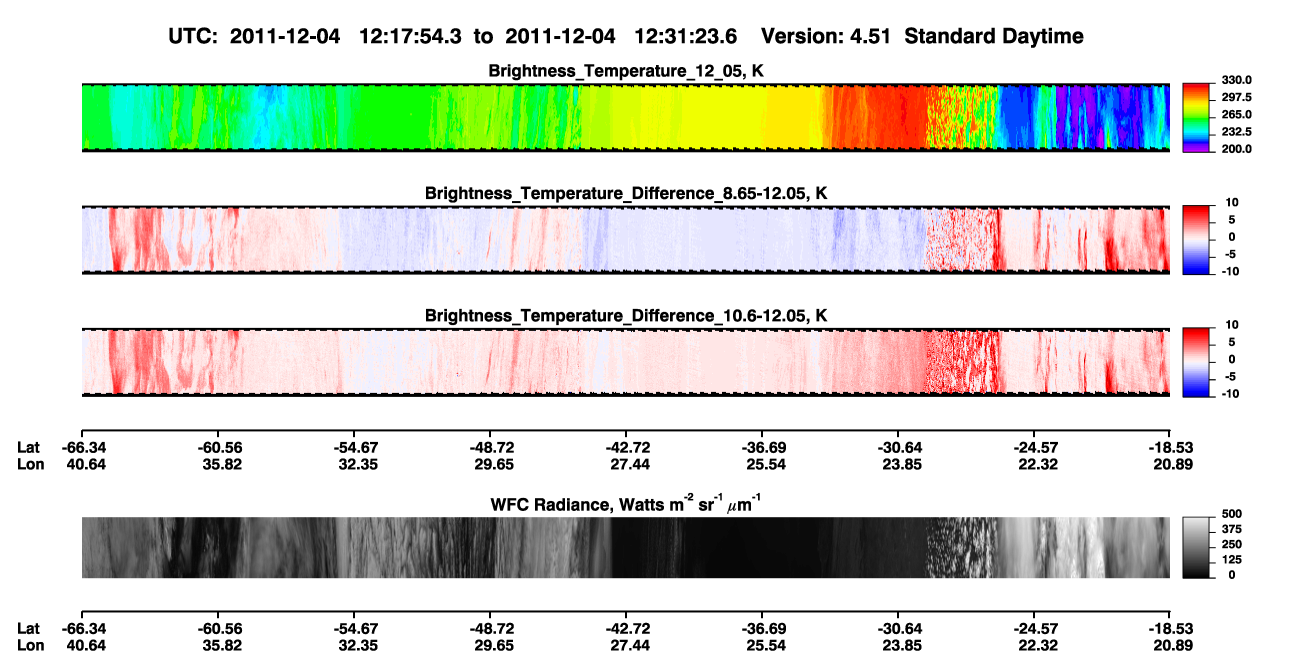1300x667 pixels.
Task: Click the 265.0 colorbar label
Action: [1236, 114]
